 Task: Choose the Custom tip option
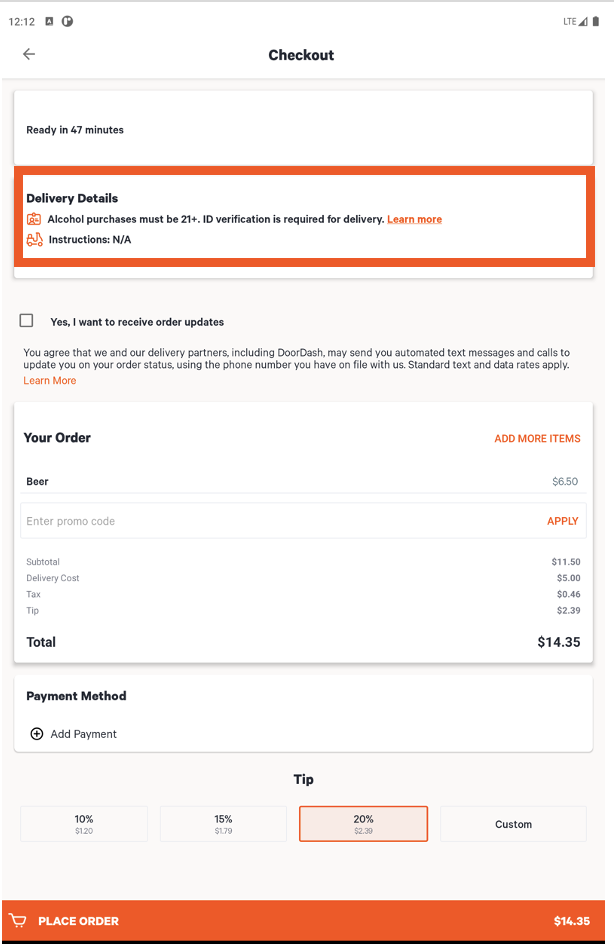513,824
